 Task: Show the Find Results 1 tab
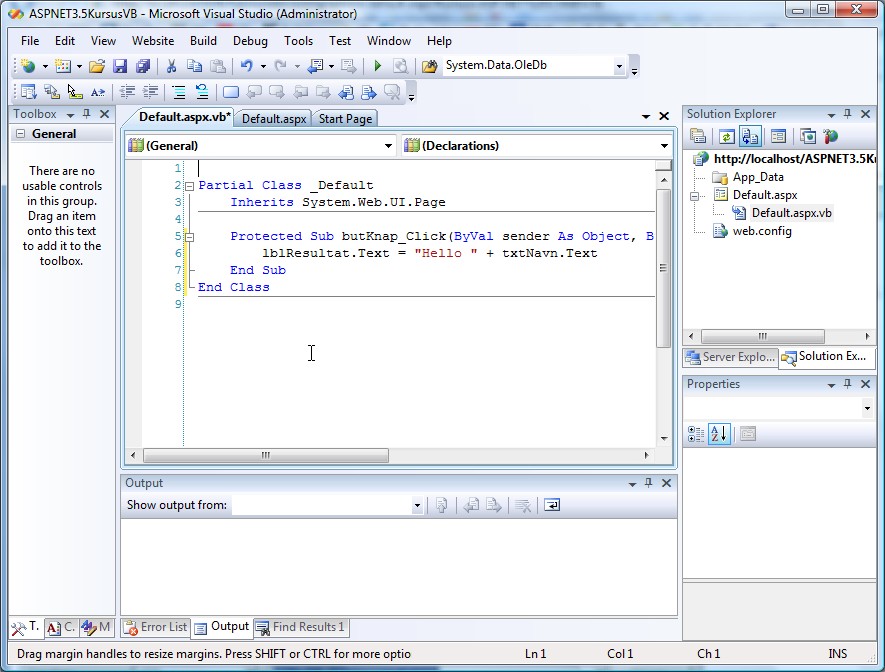[301, 627]
